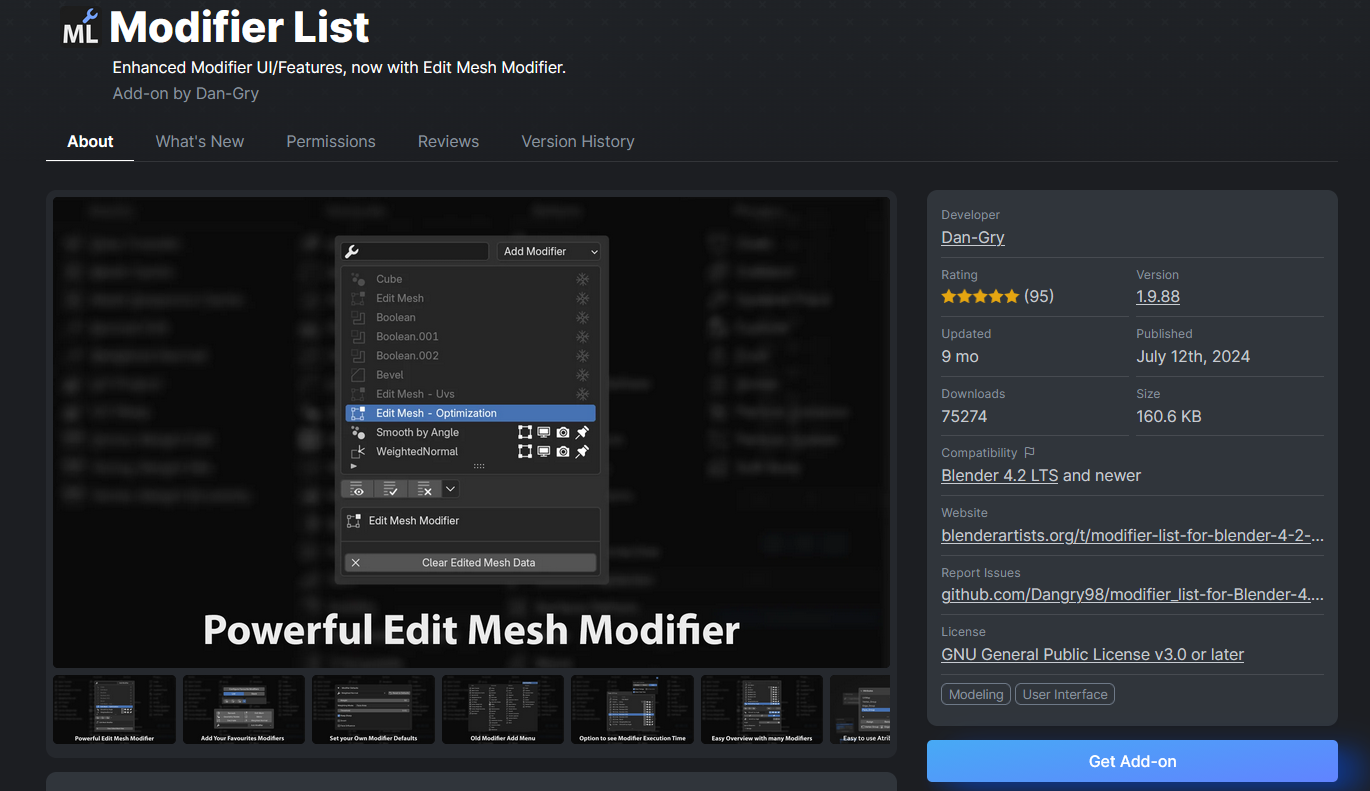Click the X icon on Clear Edited Mesh Data
The image size is (1370, 791).
click(355, 563)
